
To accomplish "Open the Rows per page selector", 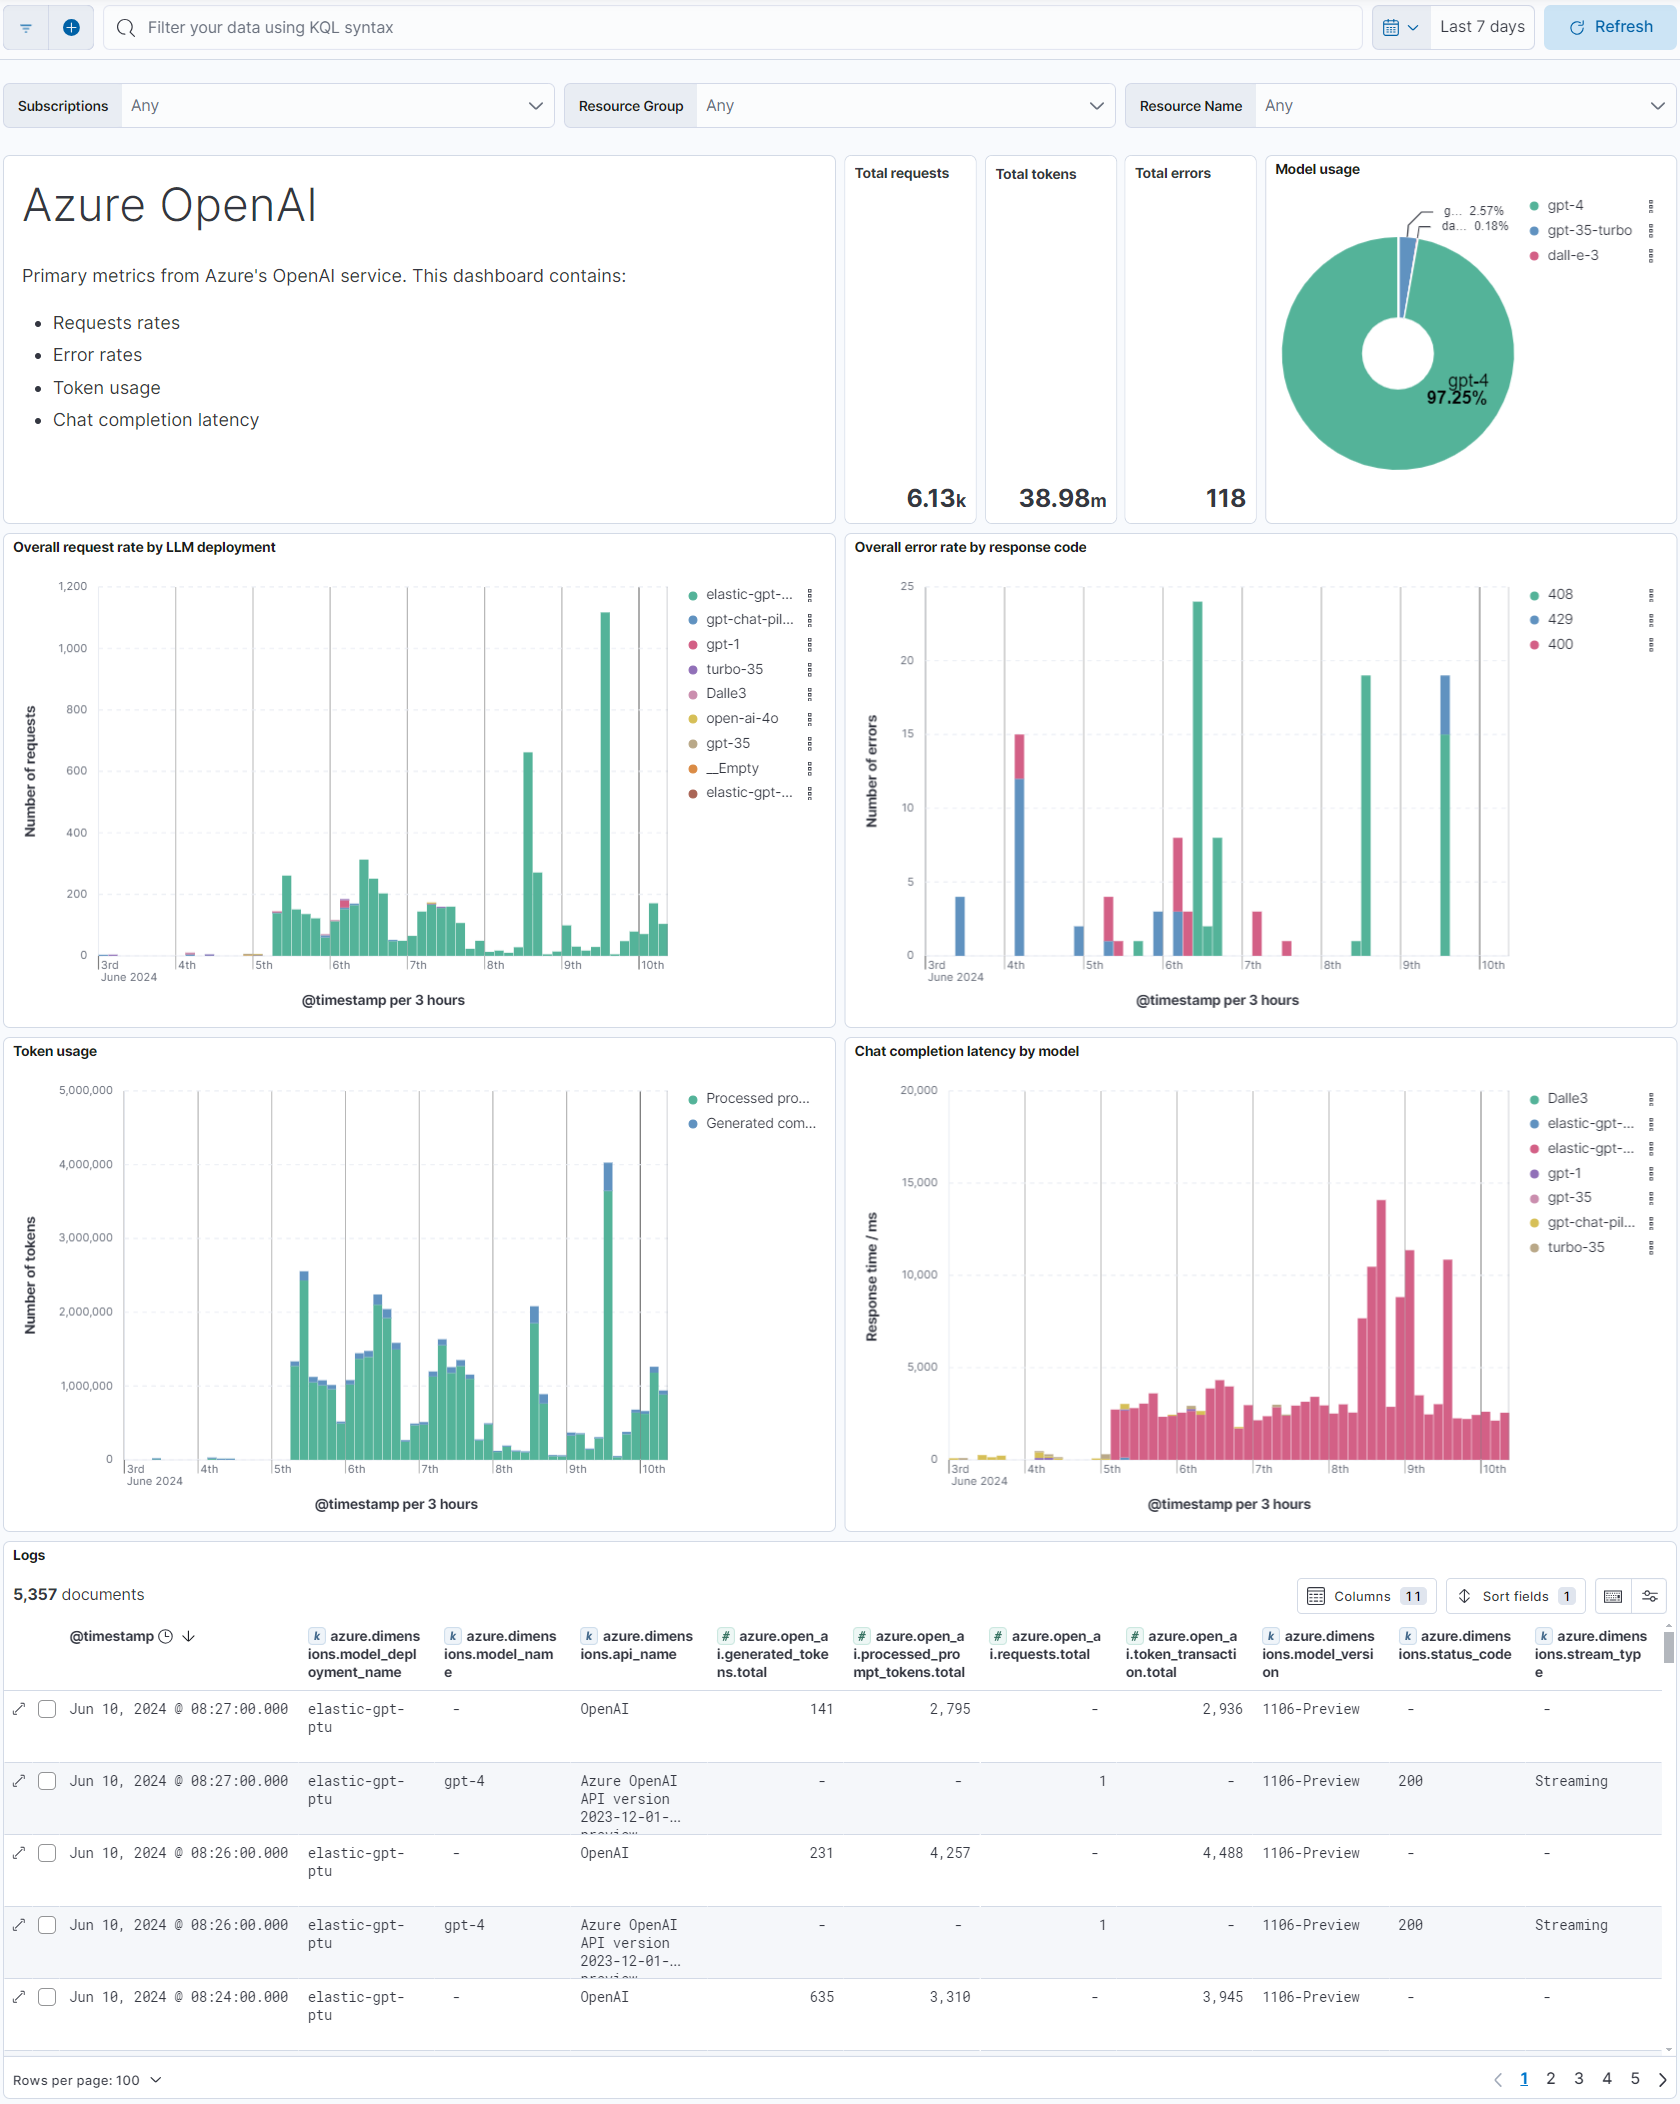I will tap(87, 2080).
